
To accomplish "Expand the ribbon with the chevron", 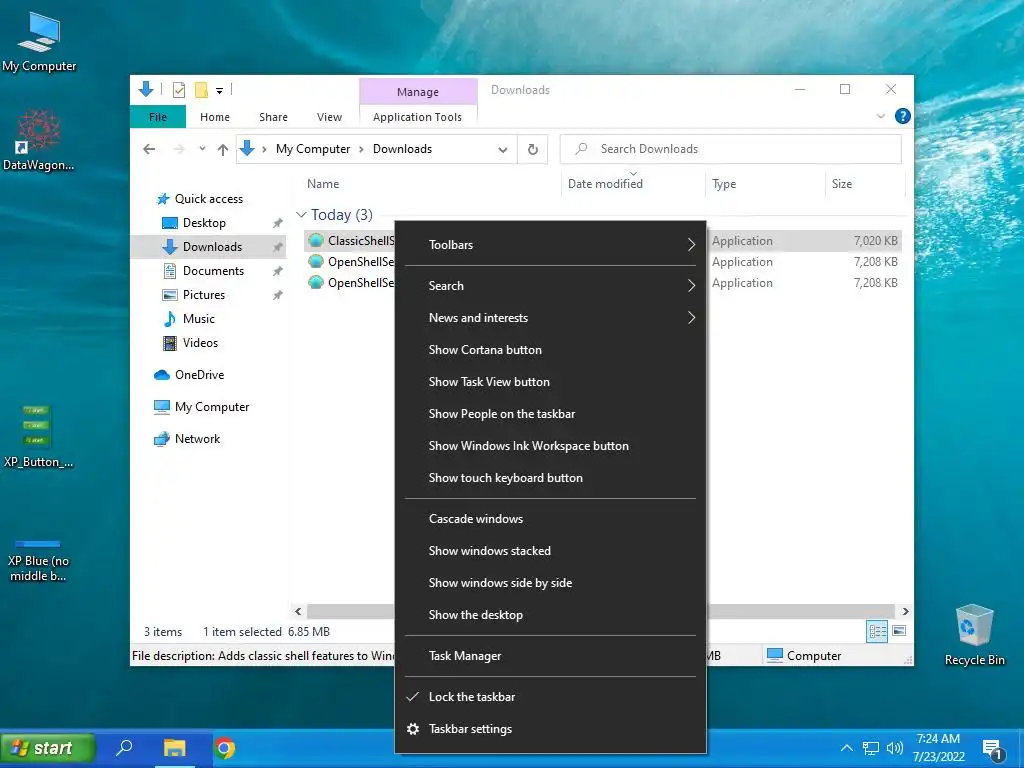I will [880, 116].
